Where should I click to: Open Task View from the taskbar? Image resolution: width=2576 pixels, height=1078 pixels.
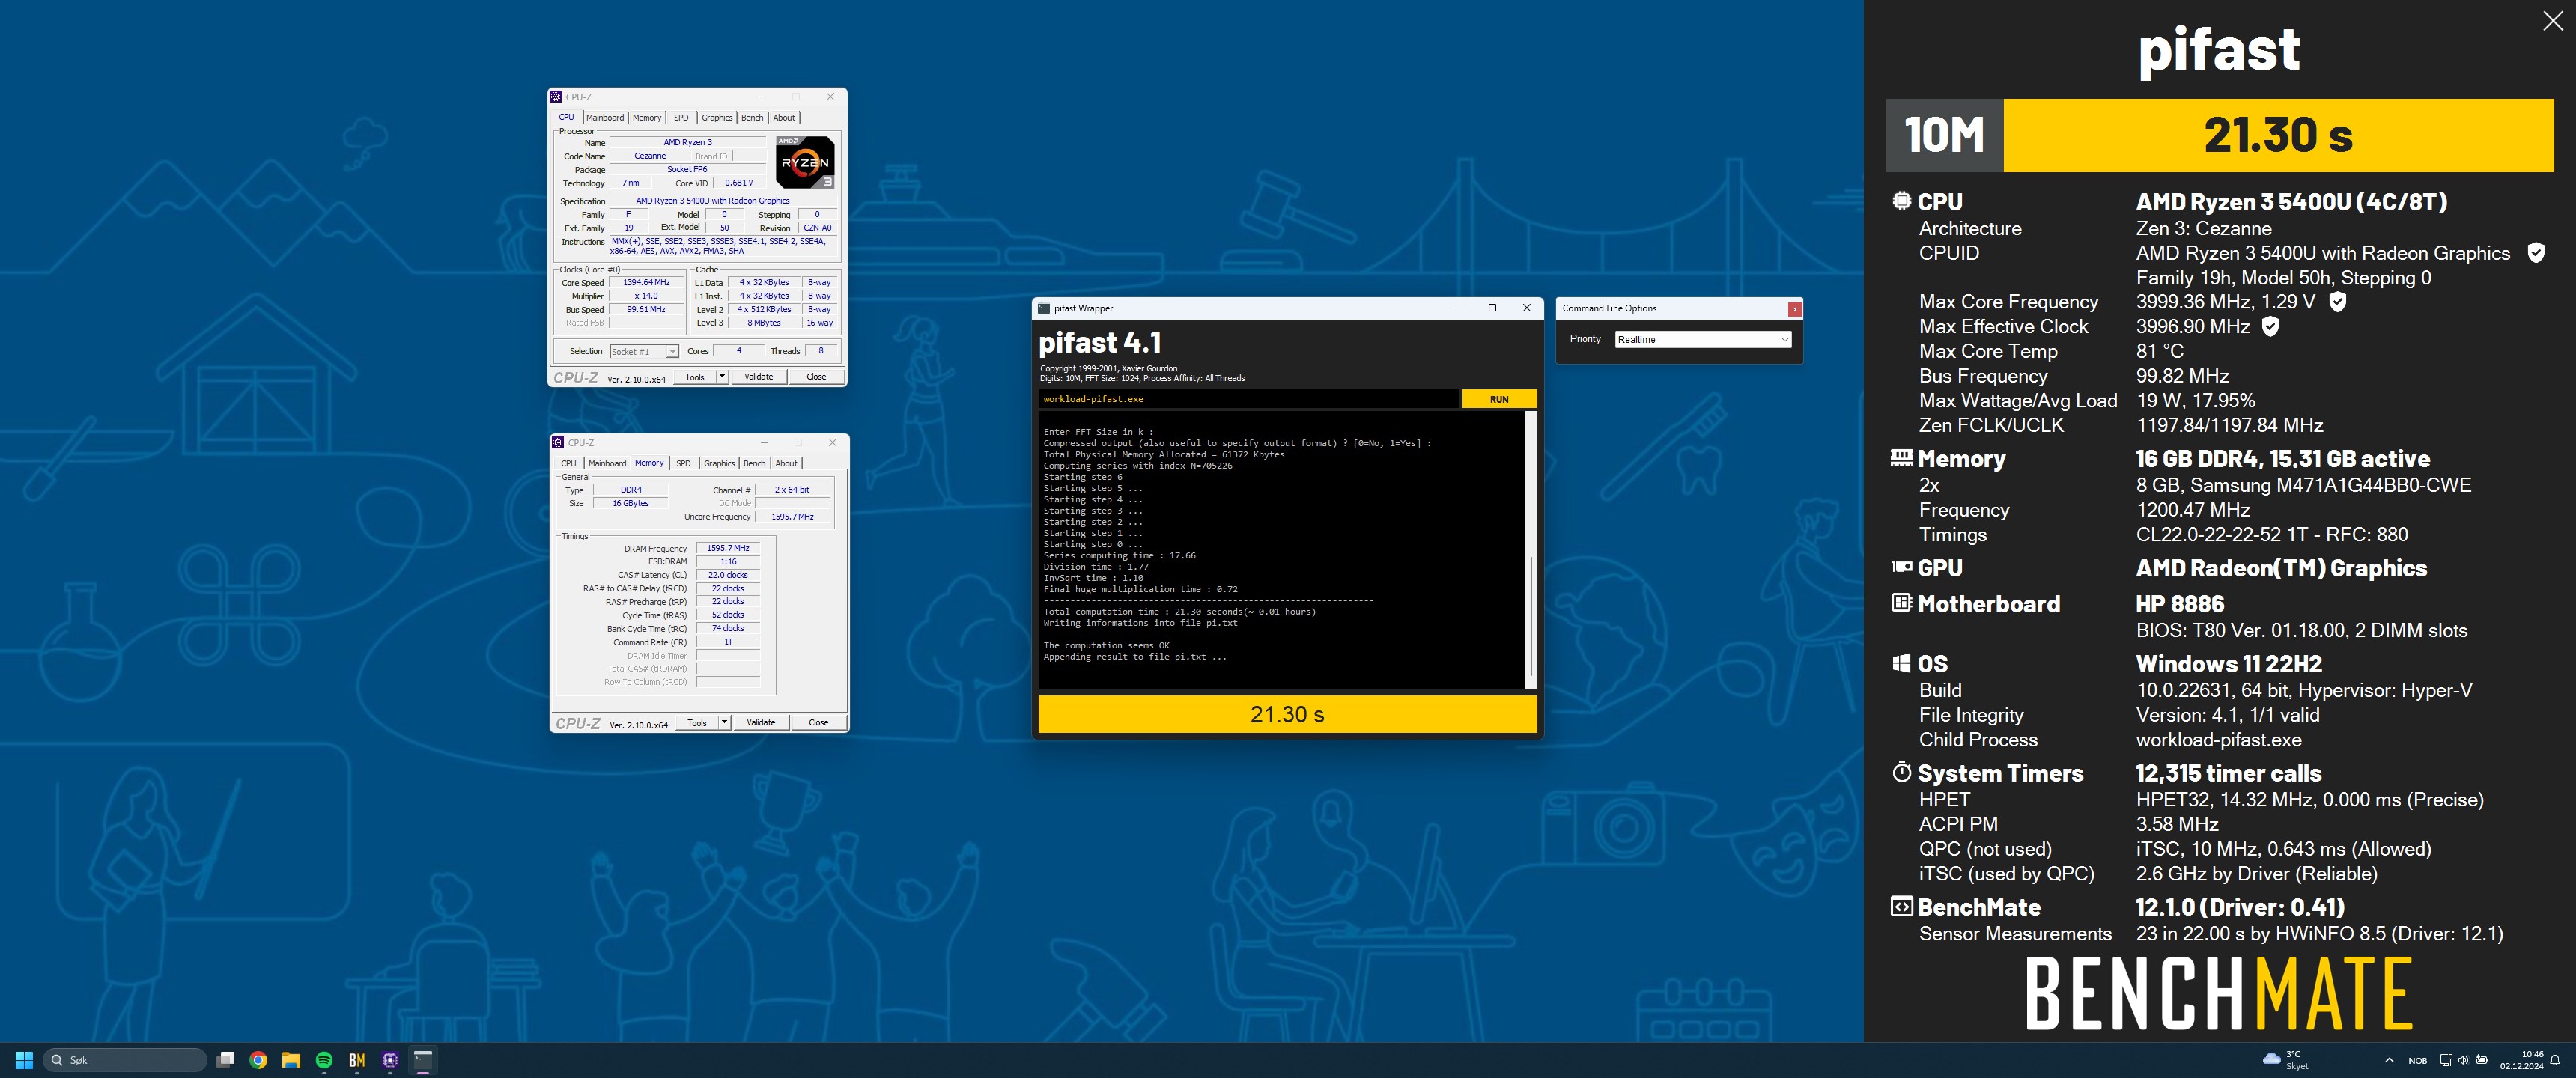click(226, 1060)
